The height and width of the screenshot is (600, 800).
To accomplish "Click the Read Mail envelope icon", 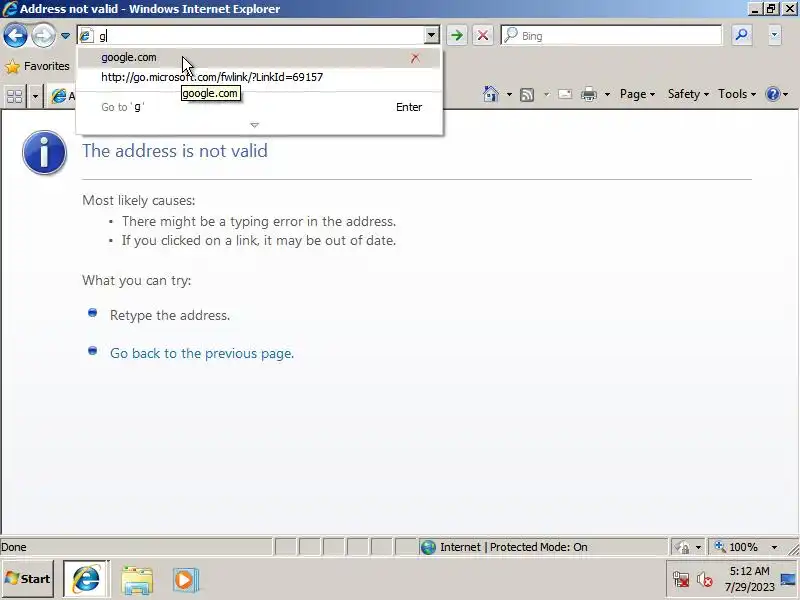I will [x=565, y=94].
